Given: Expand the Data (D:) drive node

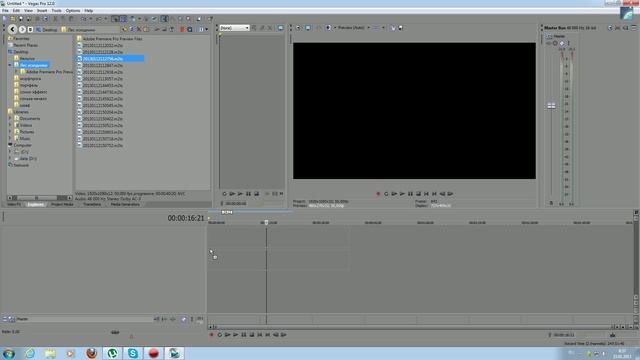Looking at the screenshot, I should point(10,158).
